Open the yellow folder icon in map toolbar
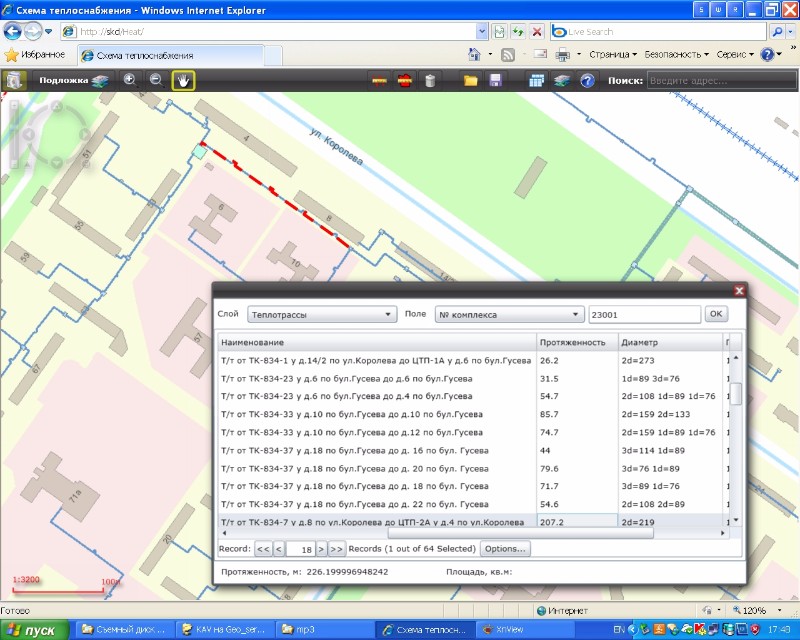The height and width of the screenshot is (640, 800). 470,81
